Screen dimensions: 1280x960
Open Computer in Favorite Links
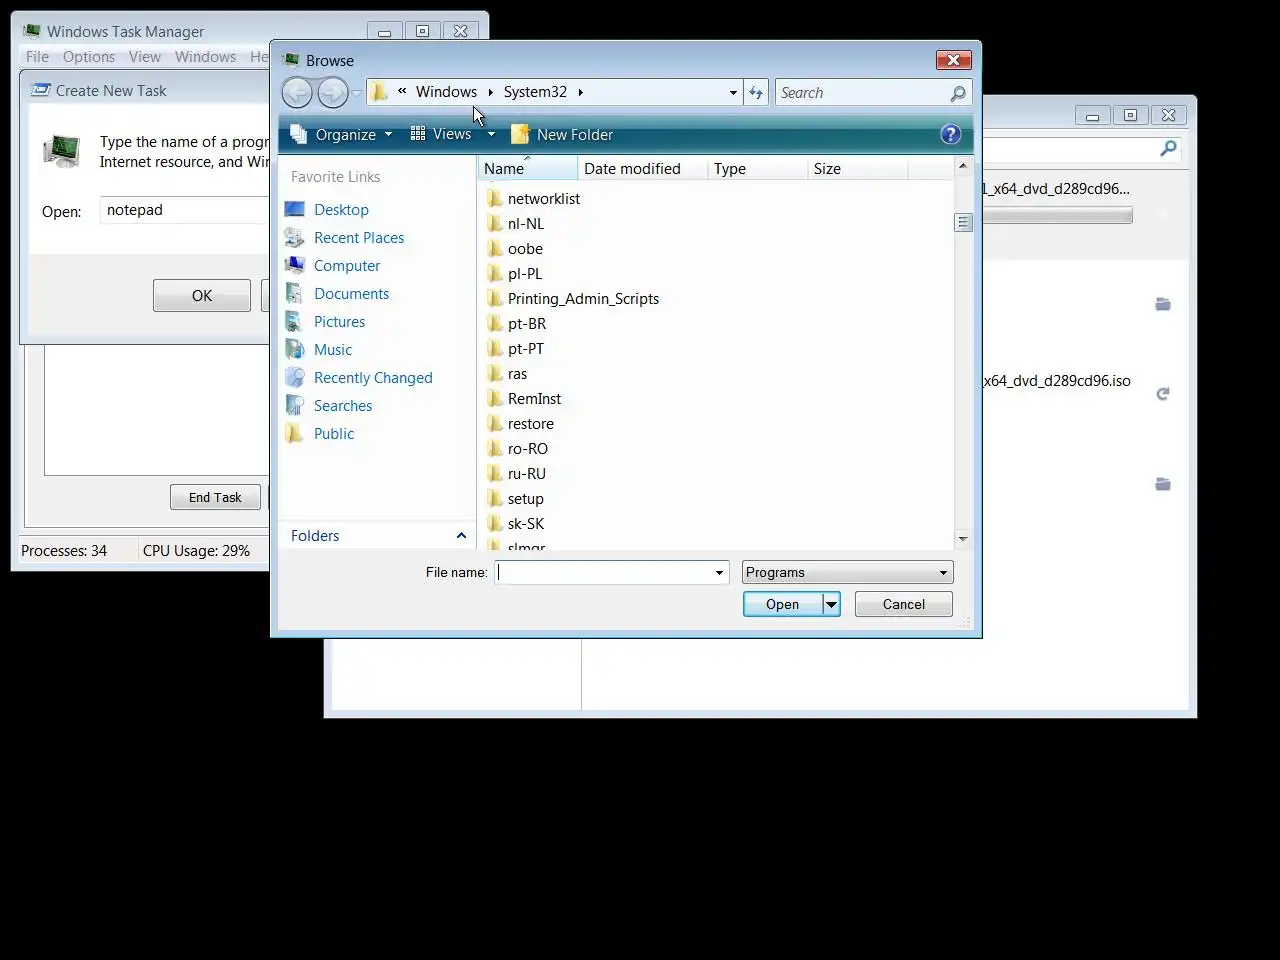tap(347, 266)
